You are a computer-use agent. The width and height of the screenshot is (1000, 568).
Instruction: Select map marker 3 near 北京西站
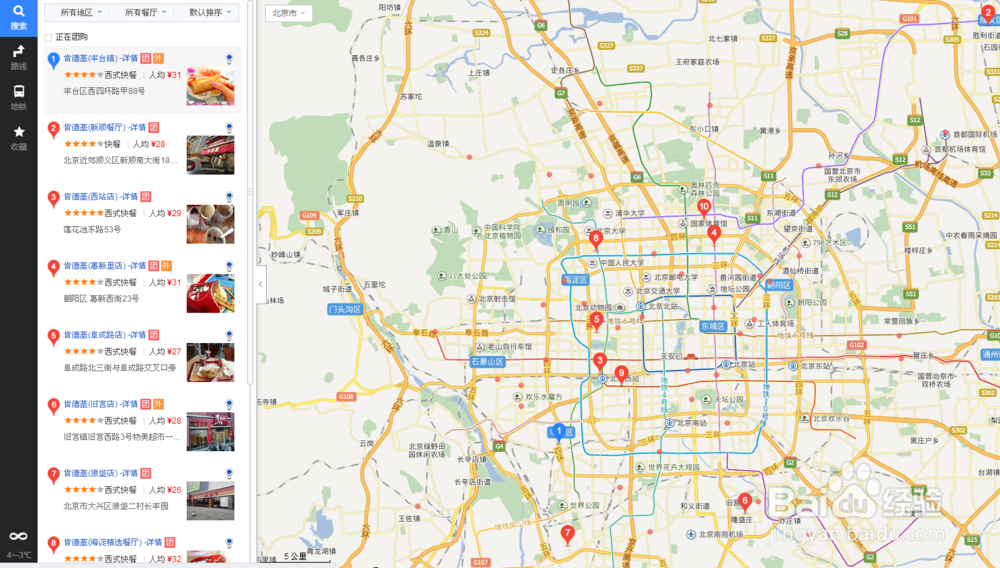599,362
